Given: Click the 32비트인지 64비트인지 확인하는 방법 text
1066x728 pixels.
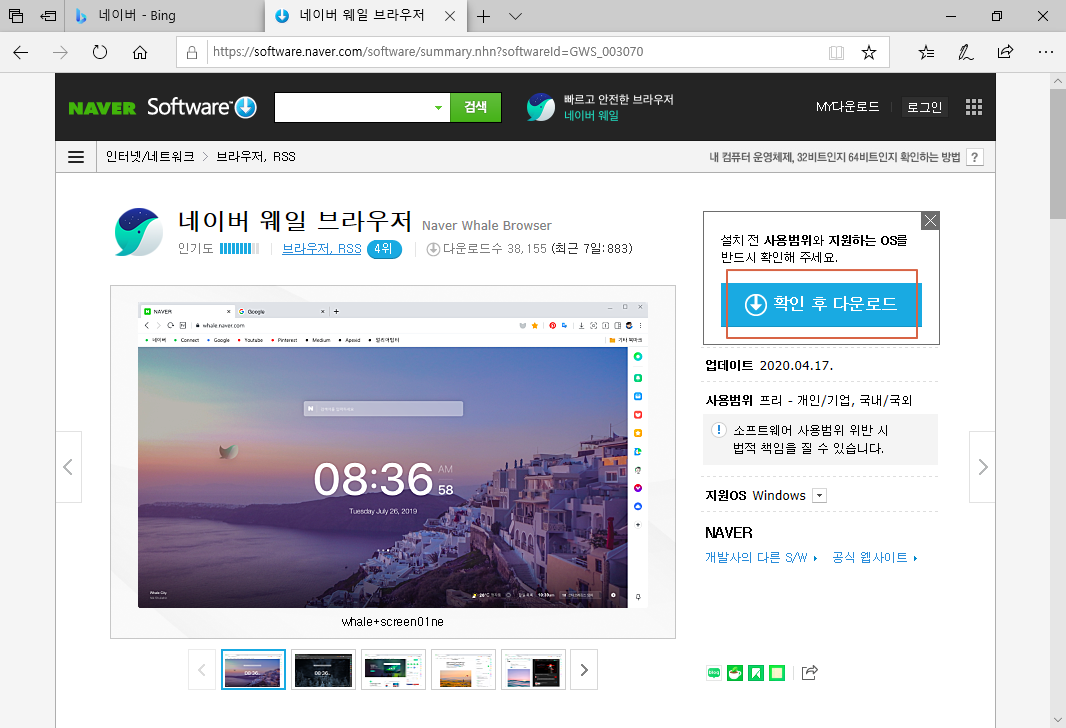Looking at the screenshot, I should coord(878,157).
